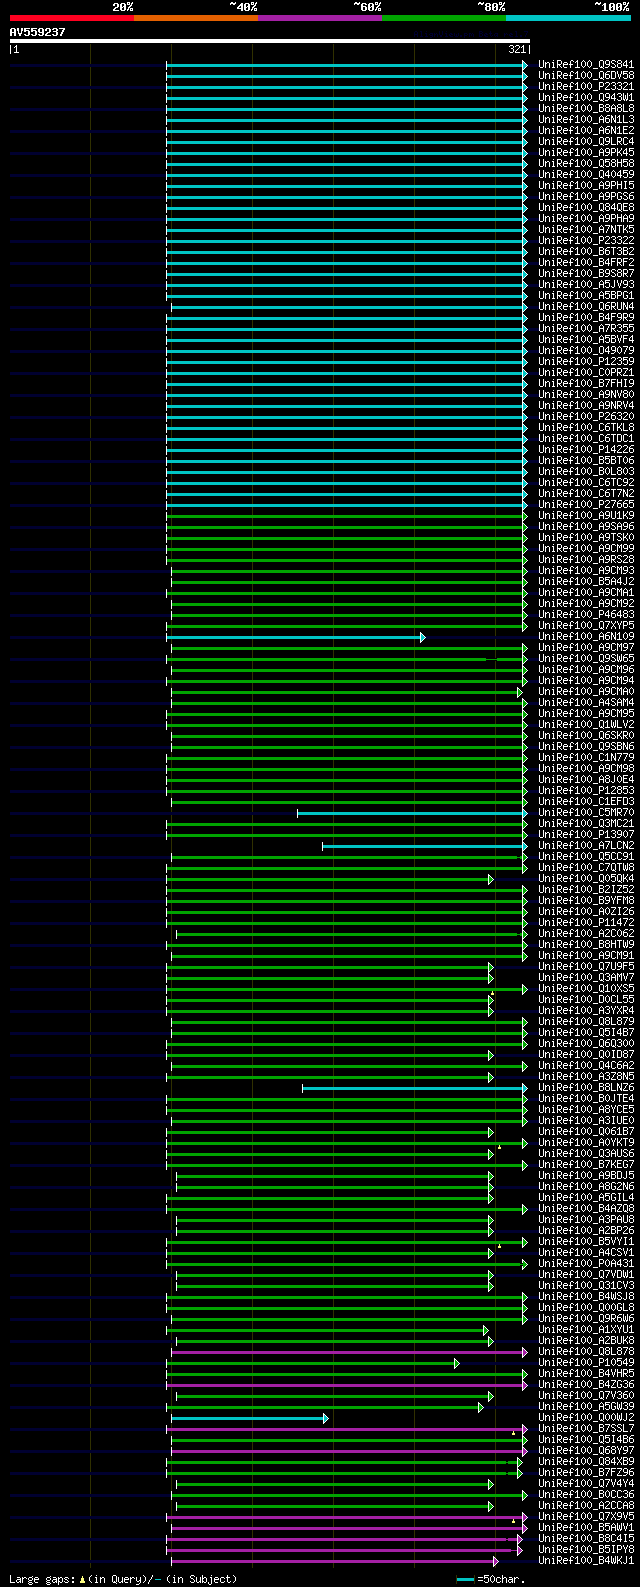The image size is (640, 1587).
Task: Select the UniRef100_Q40459 label
Action: pos(586,175)
